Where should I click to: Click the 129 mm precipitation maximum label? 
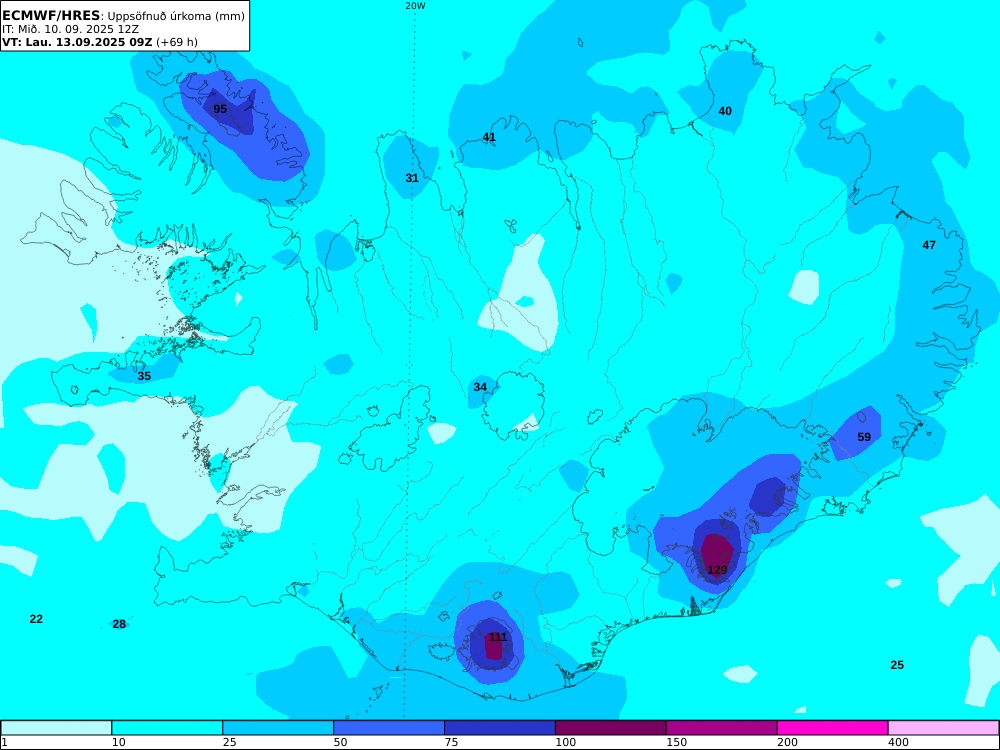[x=717, y=570]
